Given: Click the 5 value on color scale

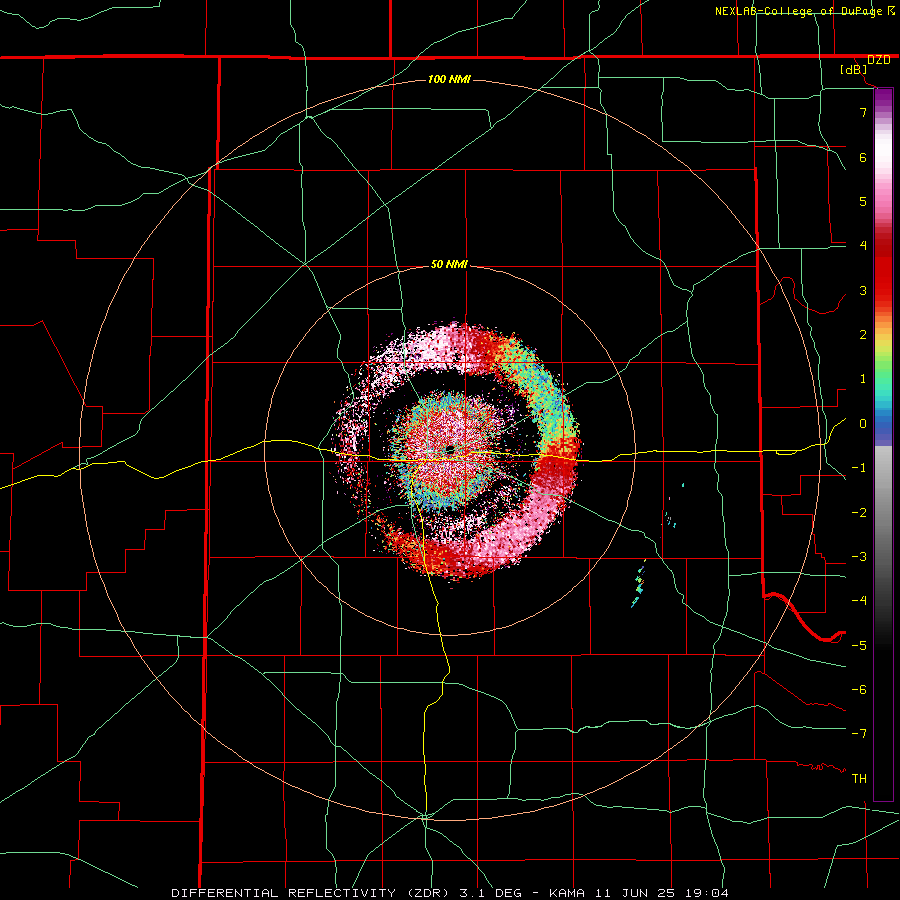Looking at the screenshot, I should (x=863, y=201).
